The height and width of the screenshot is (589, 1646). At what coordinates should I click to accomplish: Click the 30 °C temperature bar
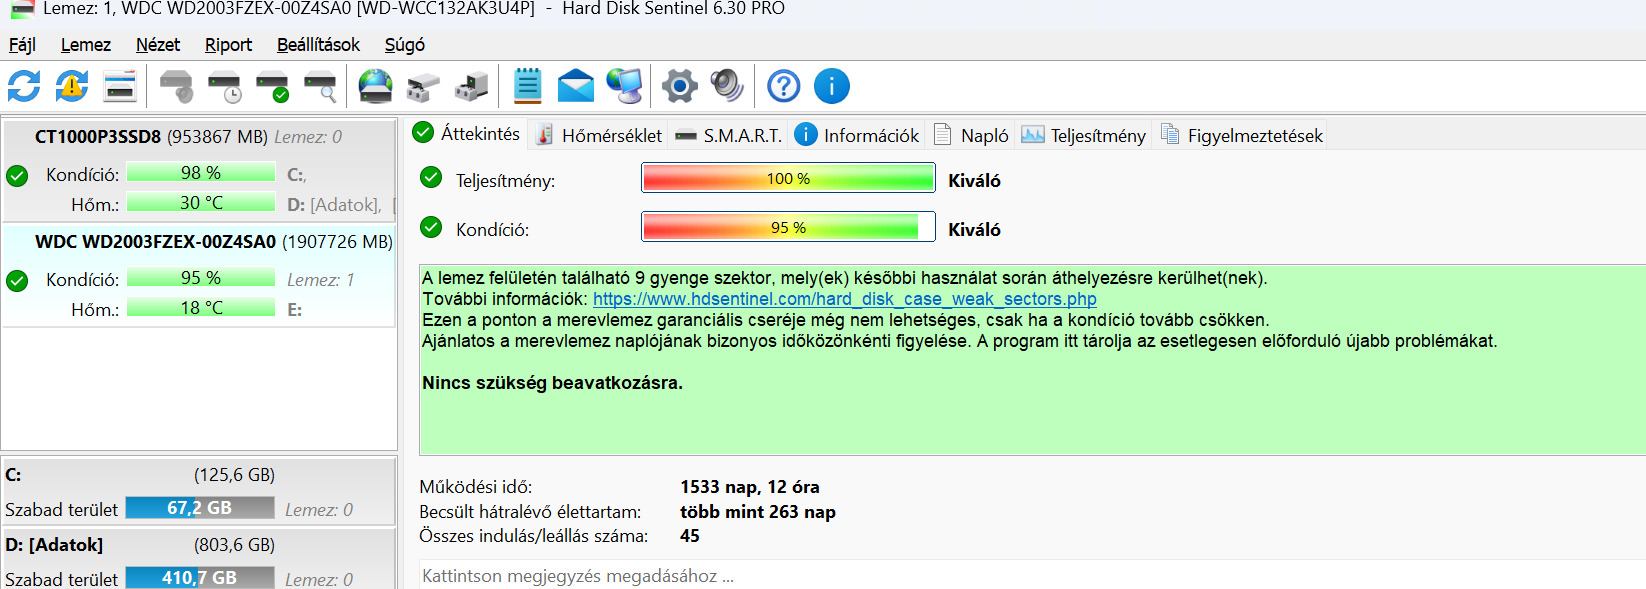pyautogui.click(x=201, y=203)
